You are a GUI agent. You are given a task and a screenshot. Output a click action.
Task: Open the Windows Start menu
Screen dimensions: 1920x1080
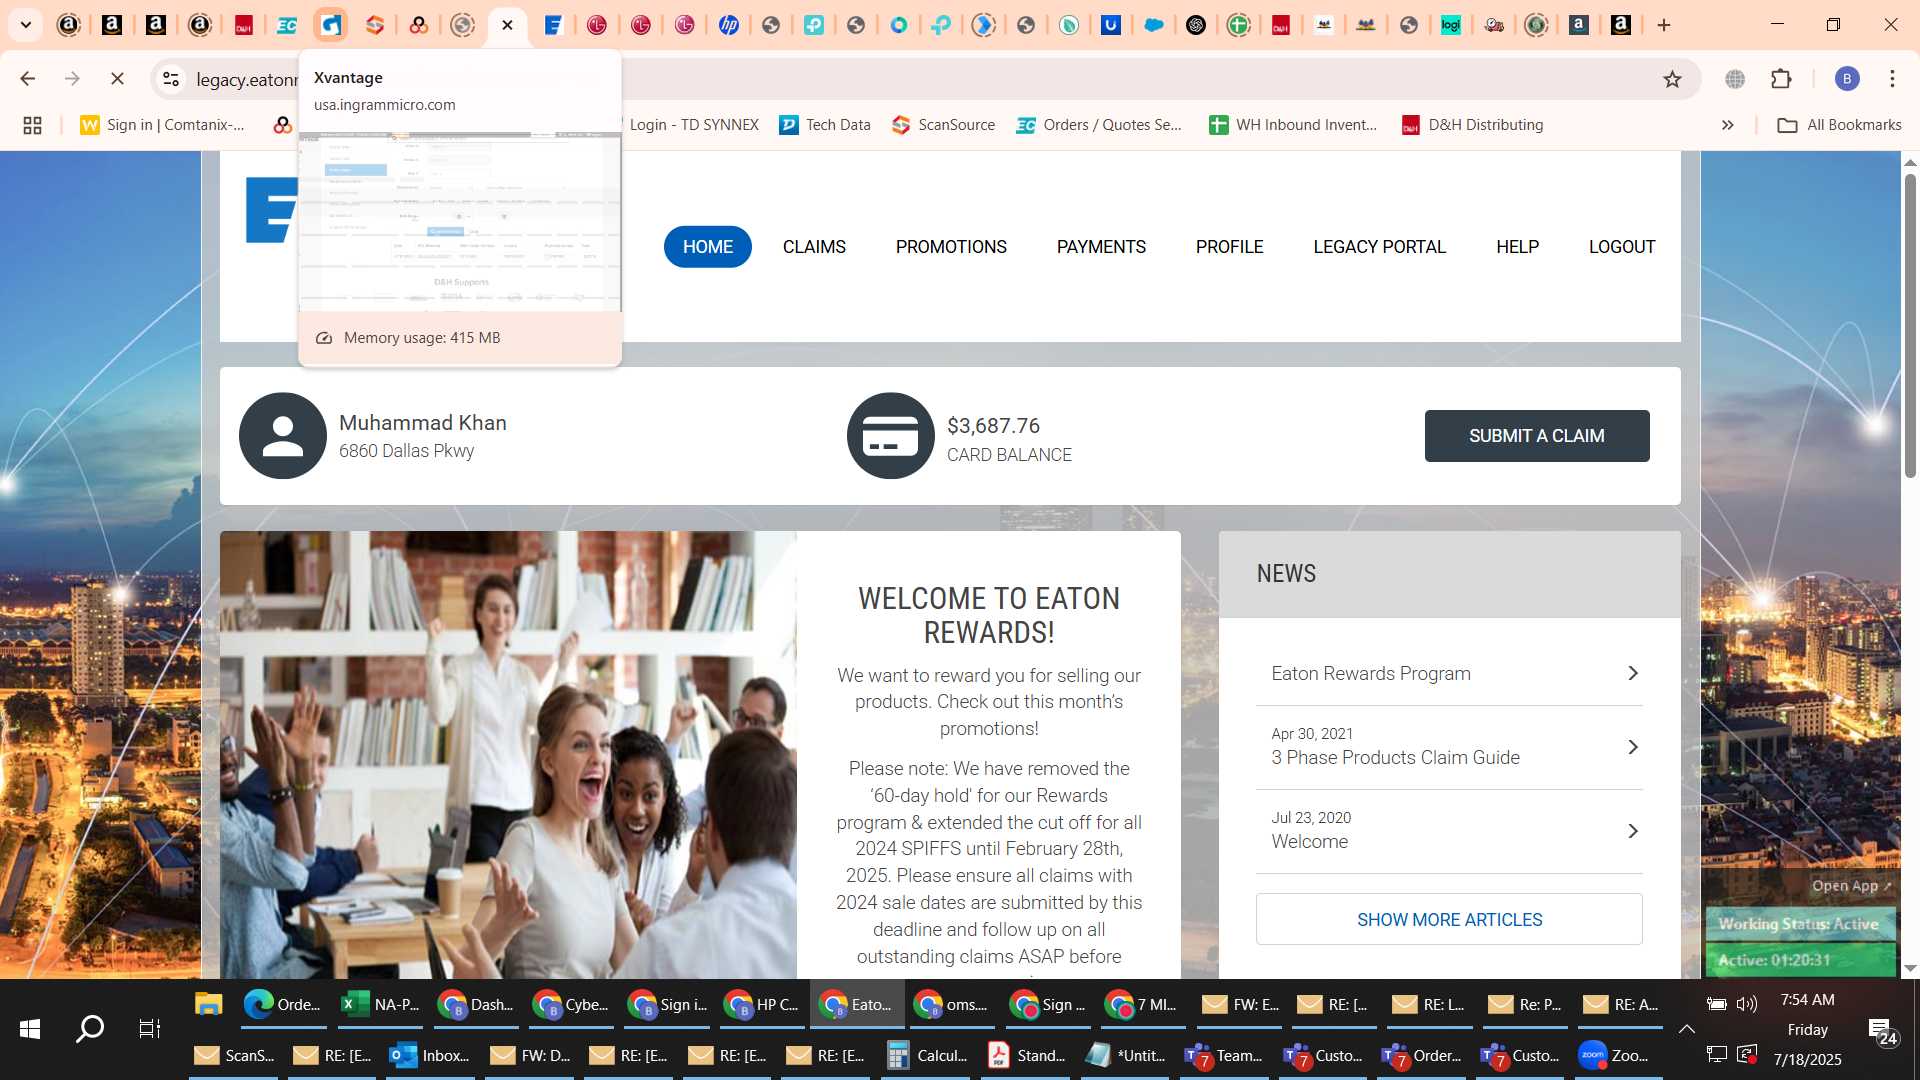point(30,1029)
